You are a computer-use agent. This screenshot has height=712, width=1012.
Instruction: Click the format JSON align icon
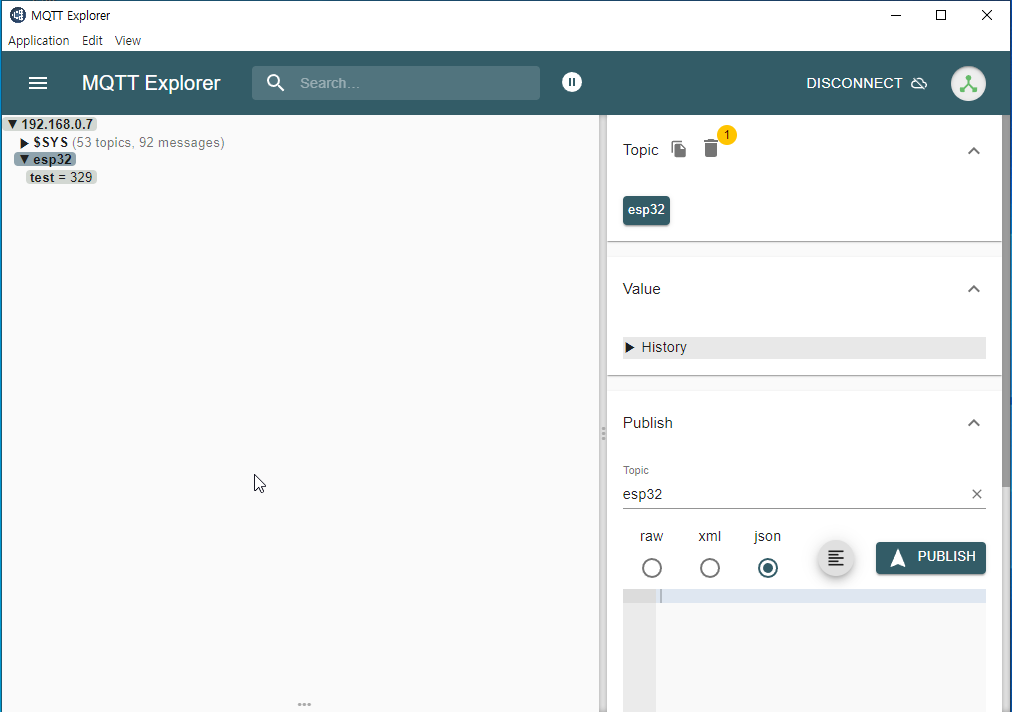click(x=836, y=558)
